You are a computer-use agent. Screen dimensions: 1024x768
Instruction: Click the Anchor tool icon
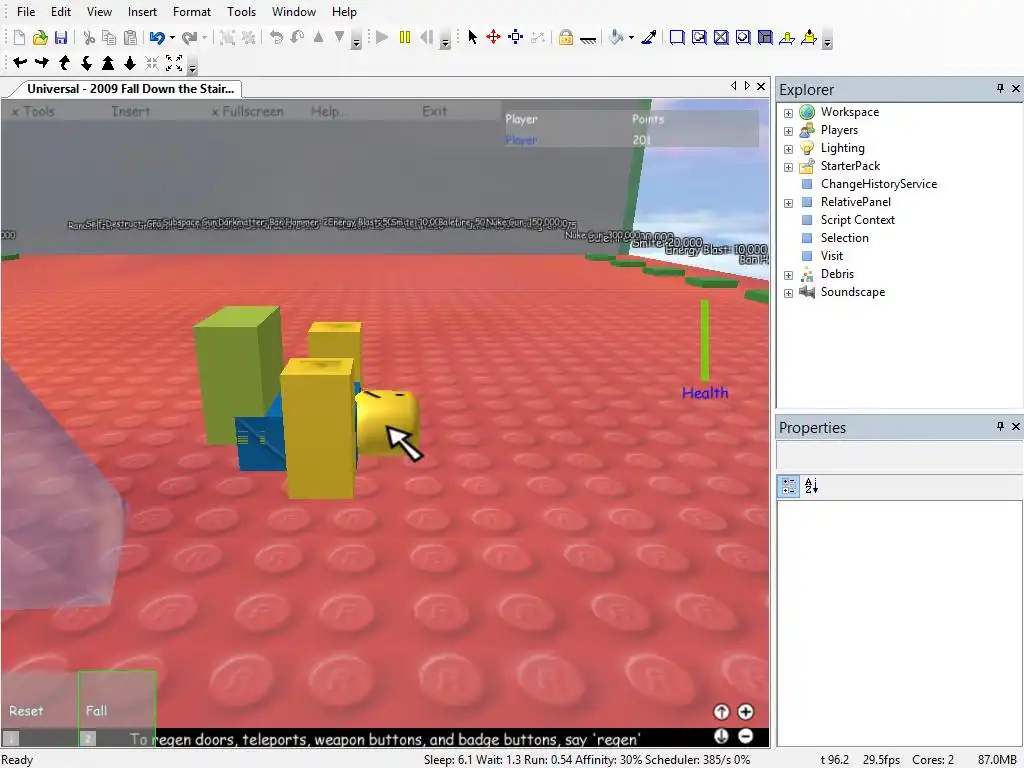(x=588, y=39)
